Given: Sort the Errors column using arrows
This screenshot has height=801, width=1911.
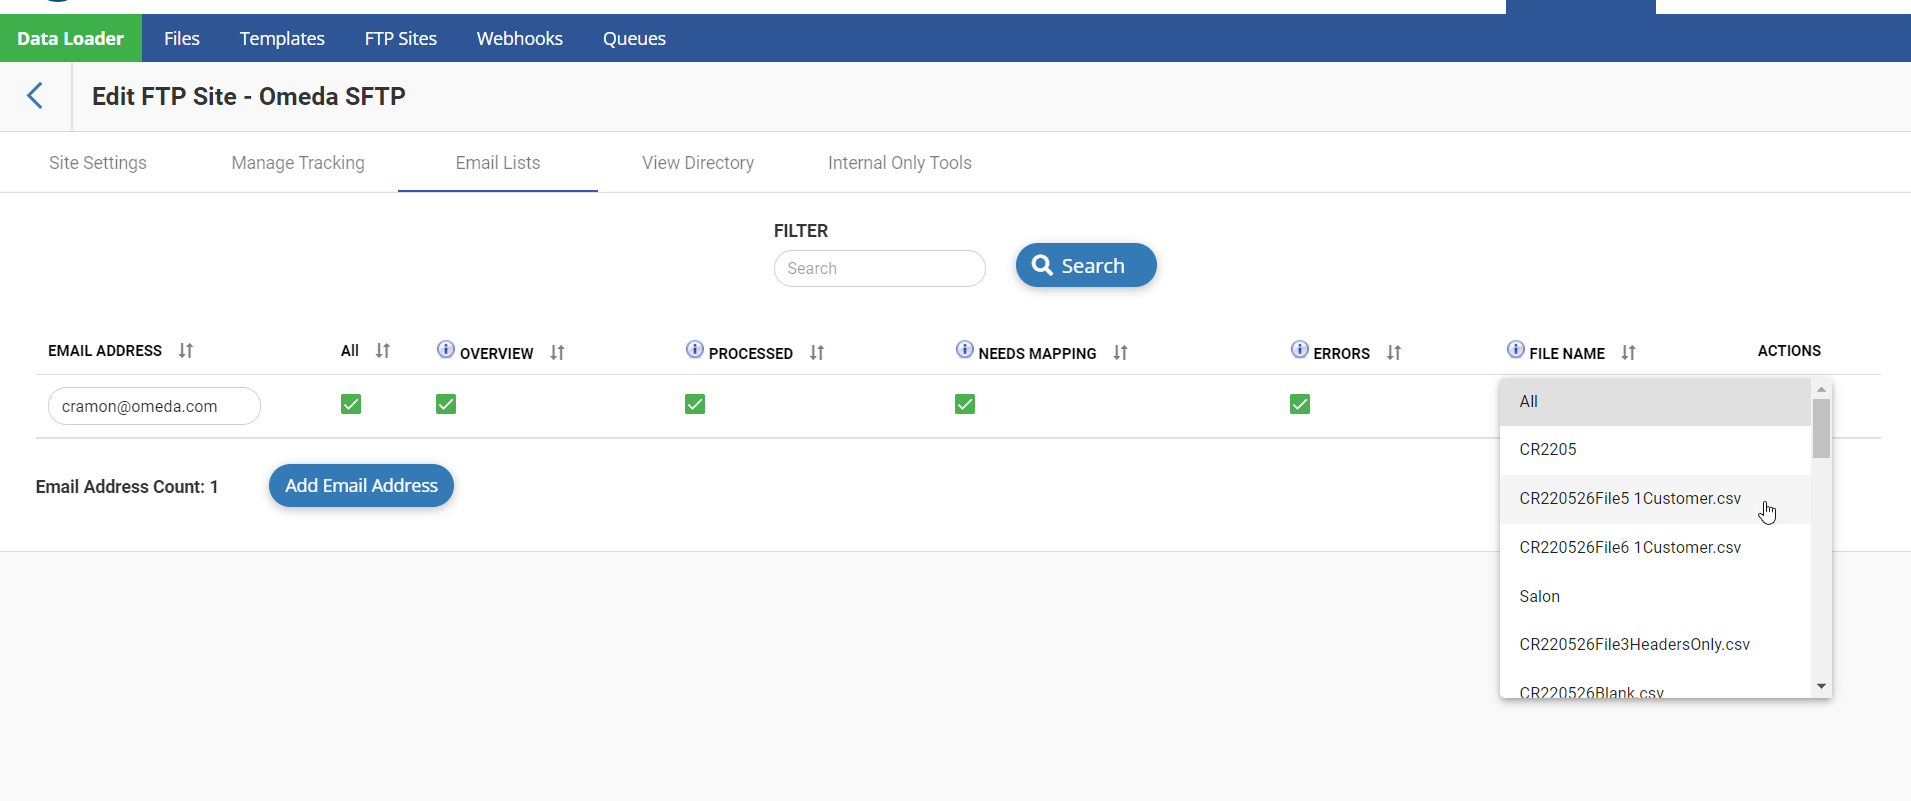Looking at the screenshot, I should 1394,353.
